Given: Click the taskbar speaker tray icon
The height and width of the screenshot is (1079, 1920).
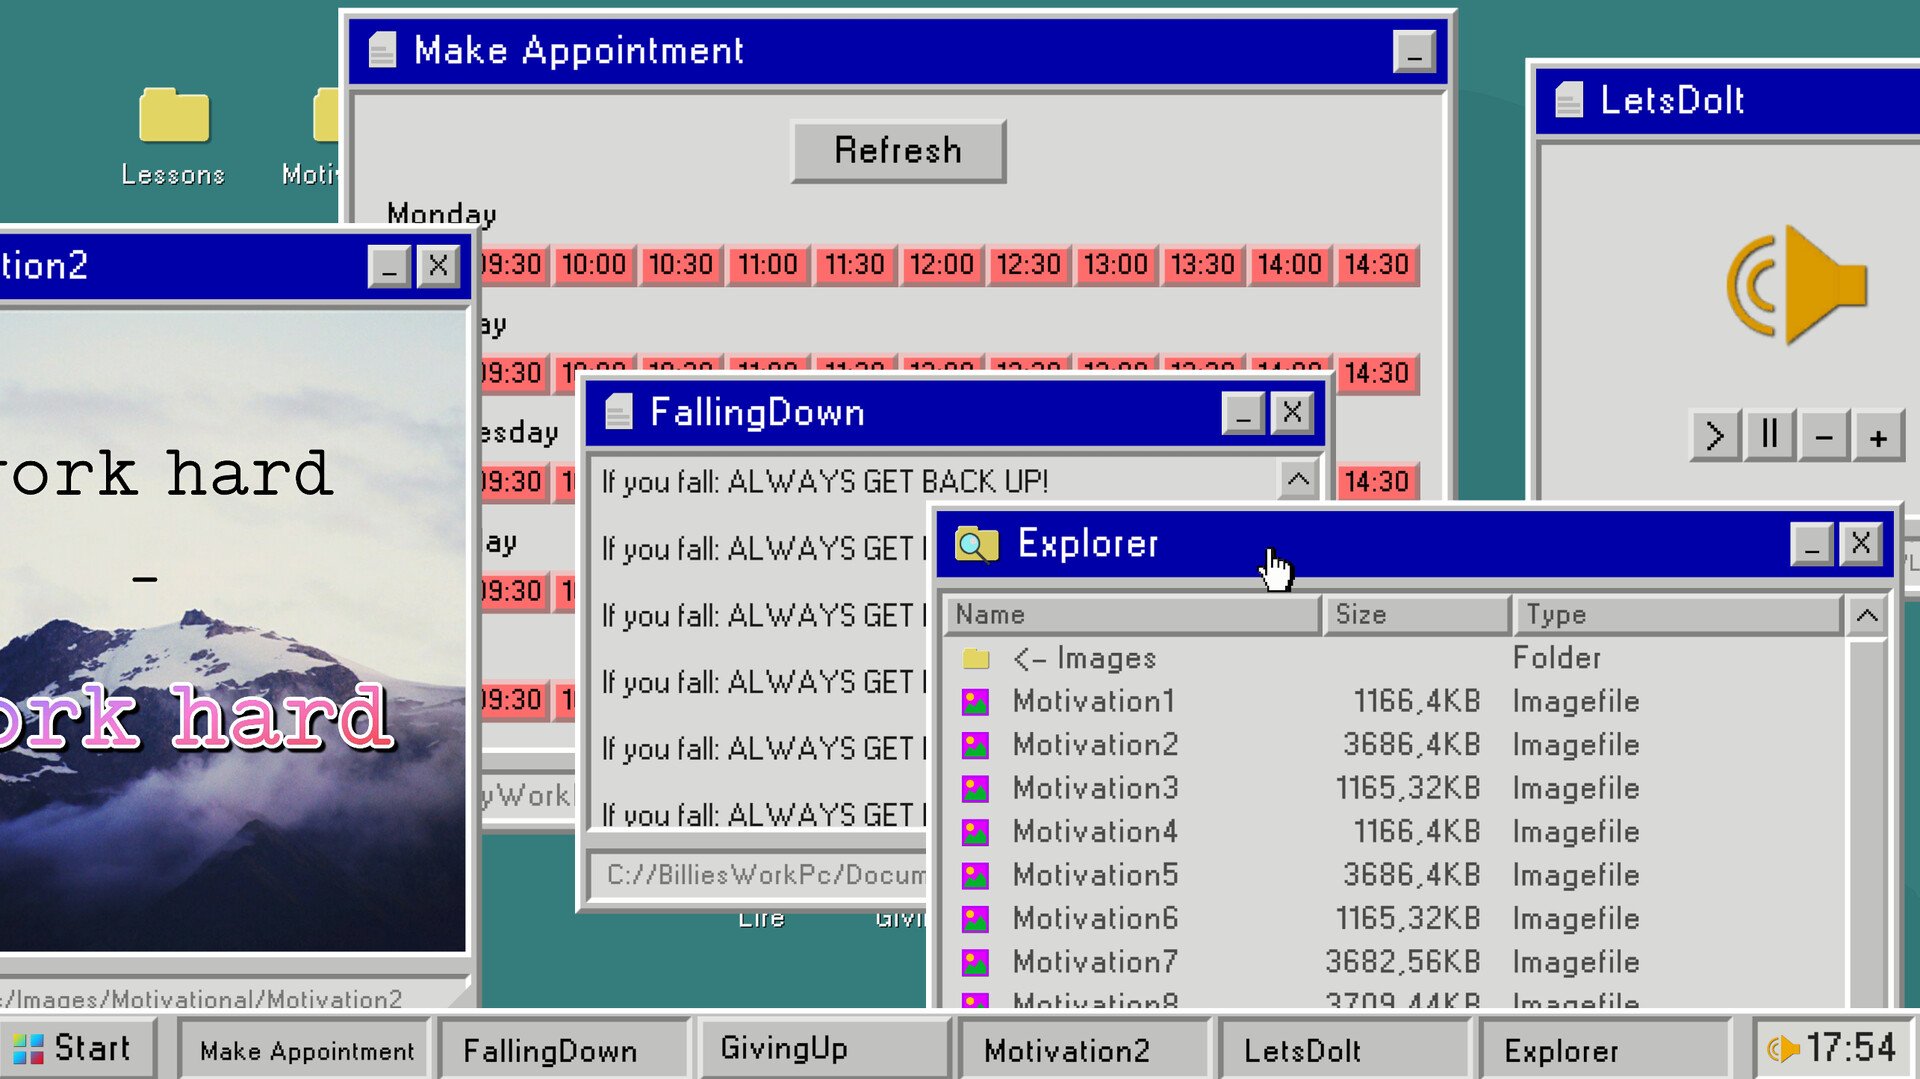Looking at the screenshot, I should point(1783,1049).
